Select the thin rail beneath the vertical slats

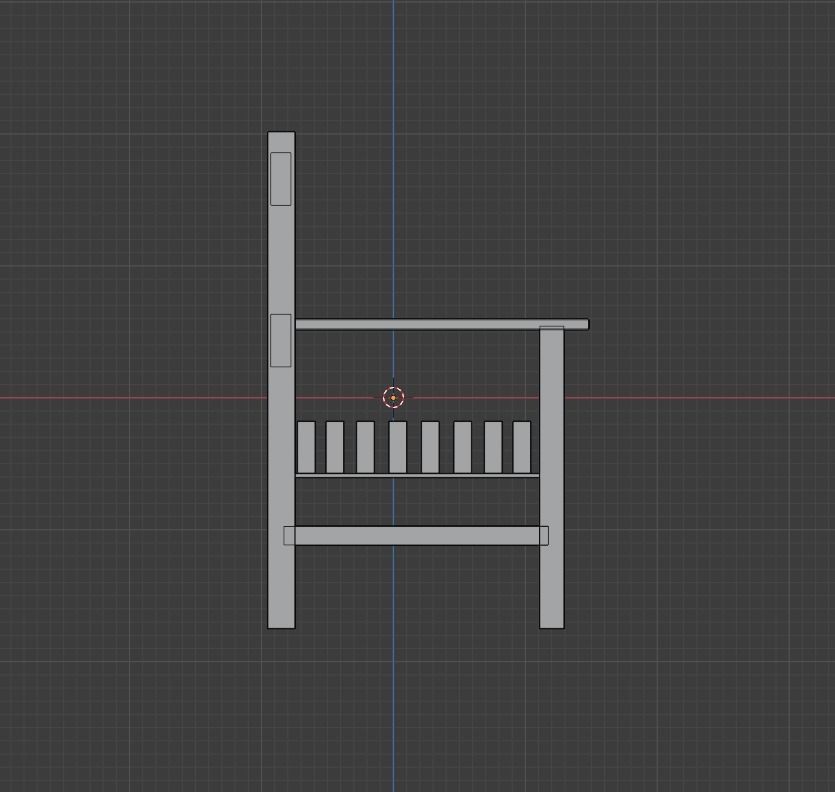tap(417, 476)
